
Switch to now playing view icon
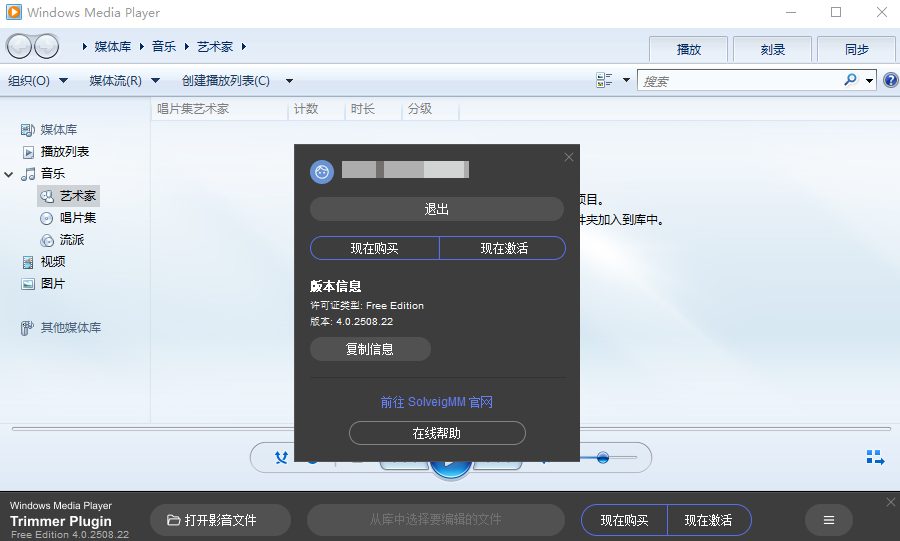click(x=875, y=457)
